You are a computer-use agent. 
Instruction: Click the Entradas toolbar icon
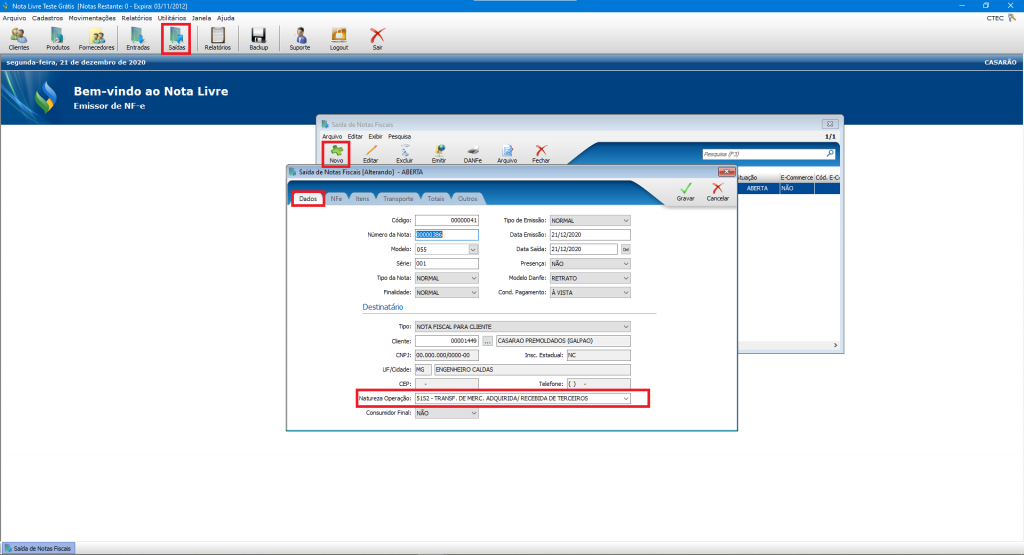coord(138,38)
